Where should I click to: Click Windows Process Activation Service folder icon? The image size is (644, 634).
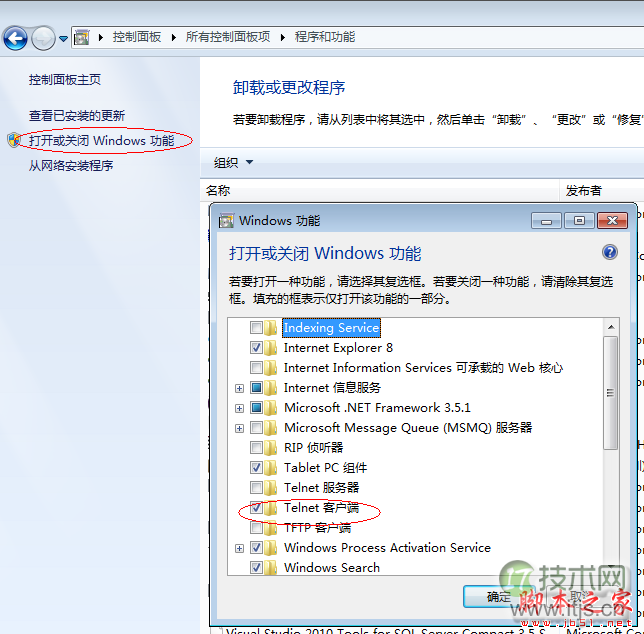(271, 547)
